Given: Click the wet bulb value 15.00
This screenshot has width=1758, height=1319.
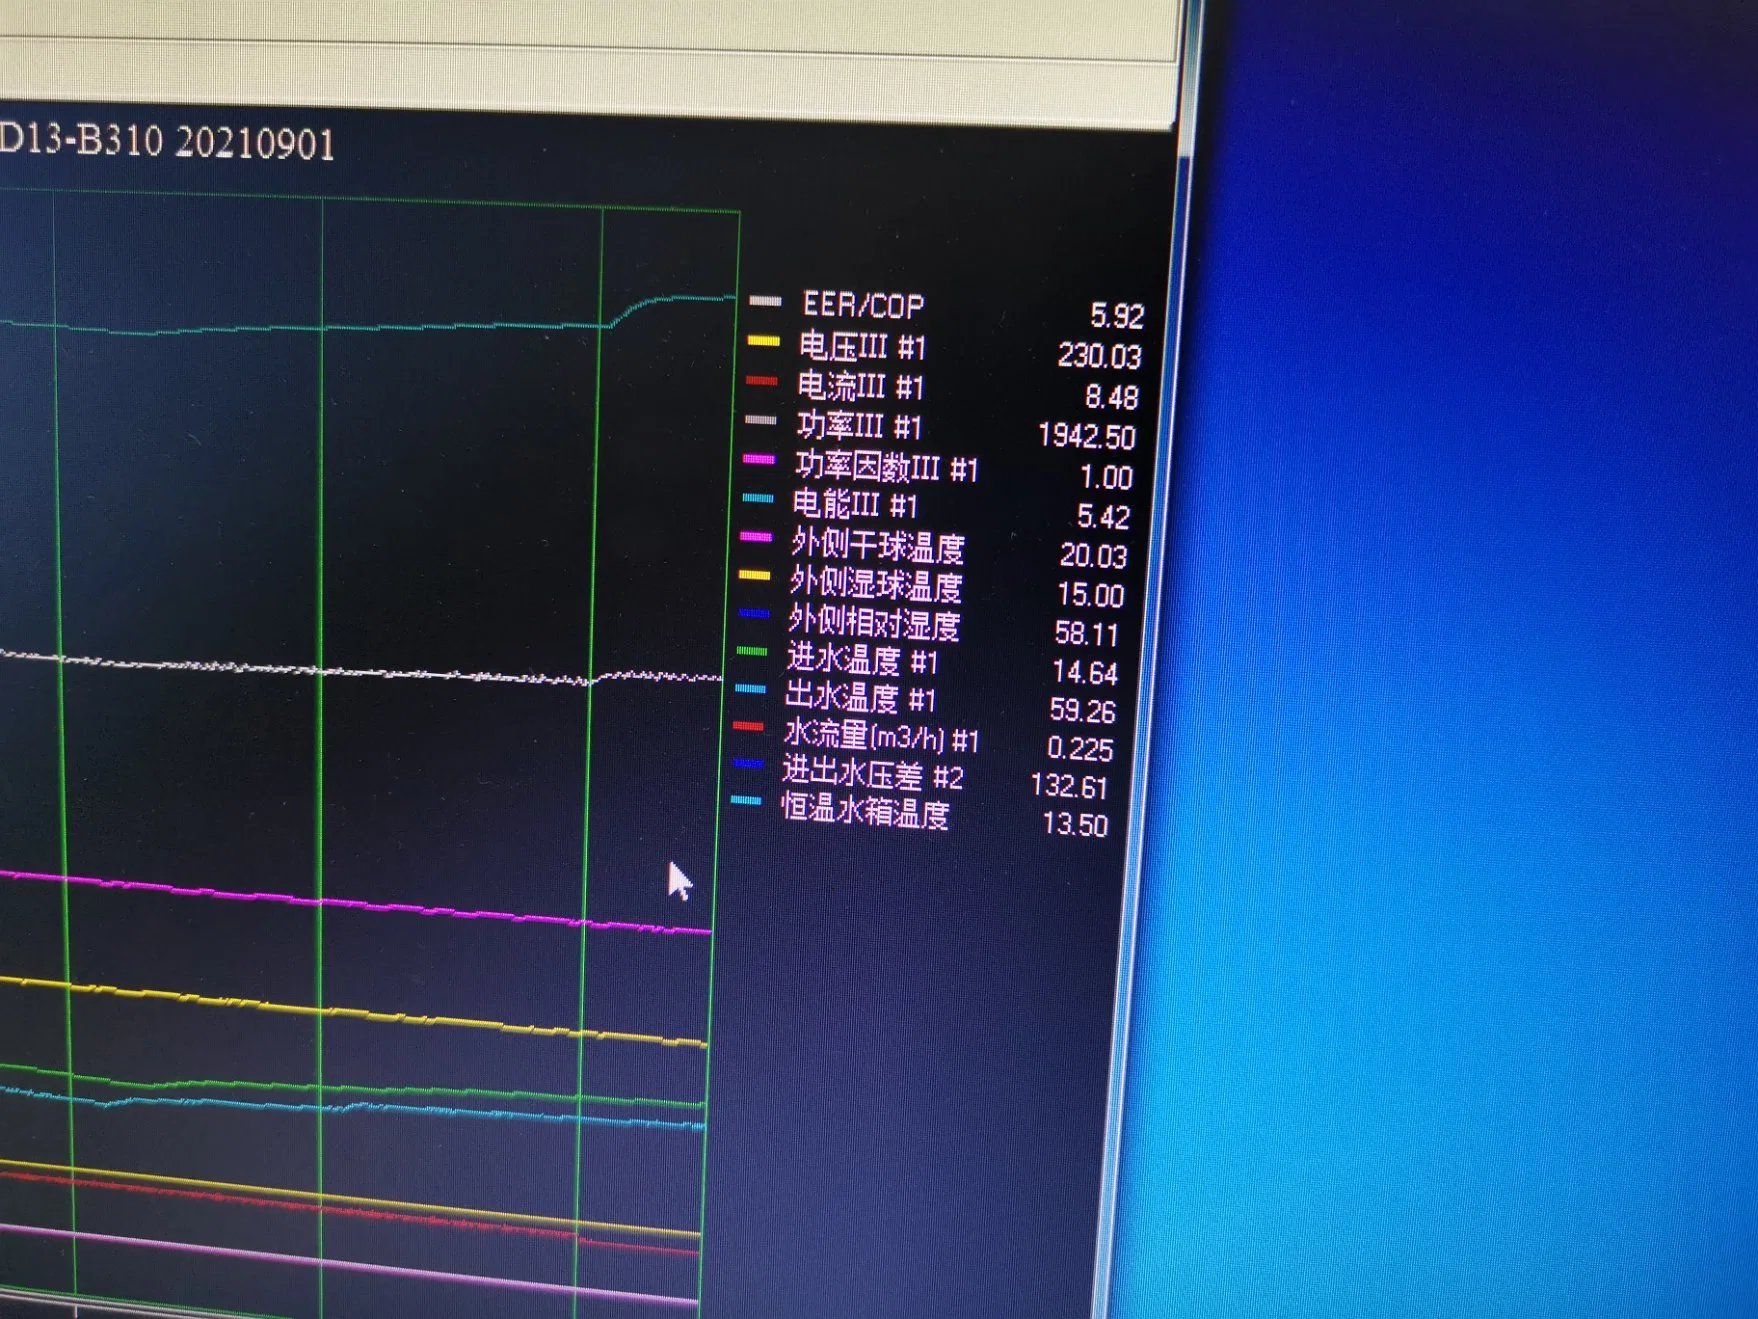Looking at the screenshot, I should click(x=1090, y=595).
